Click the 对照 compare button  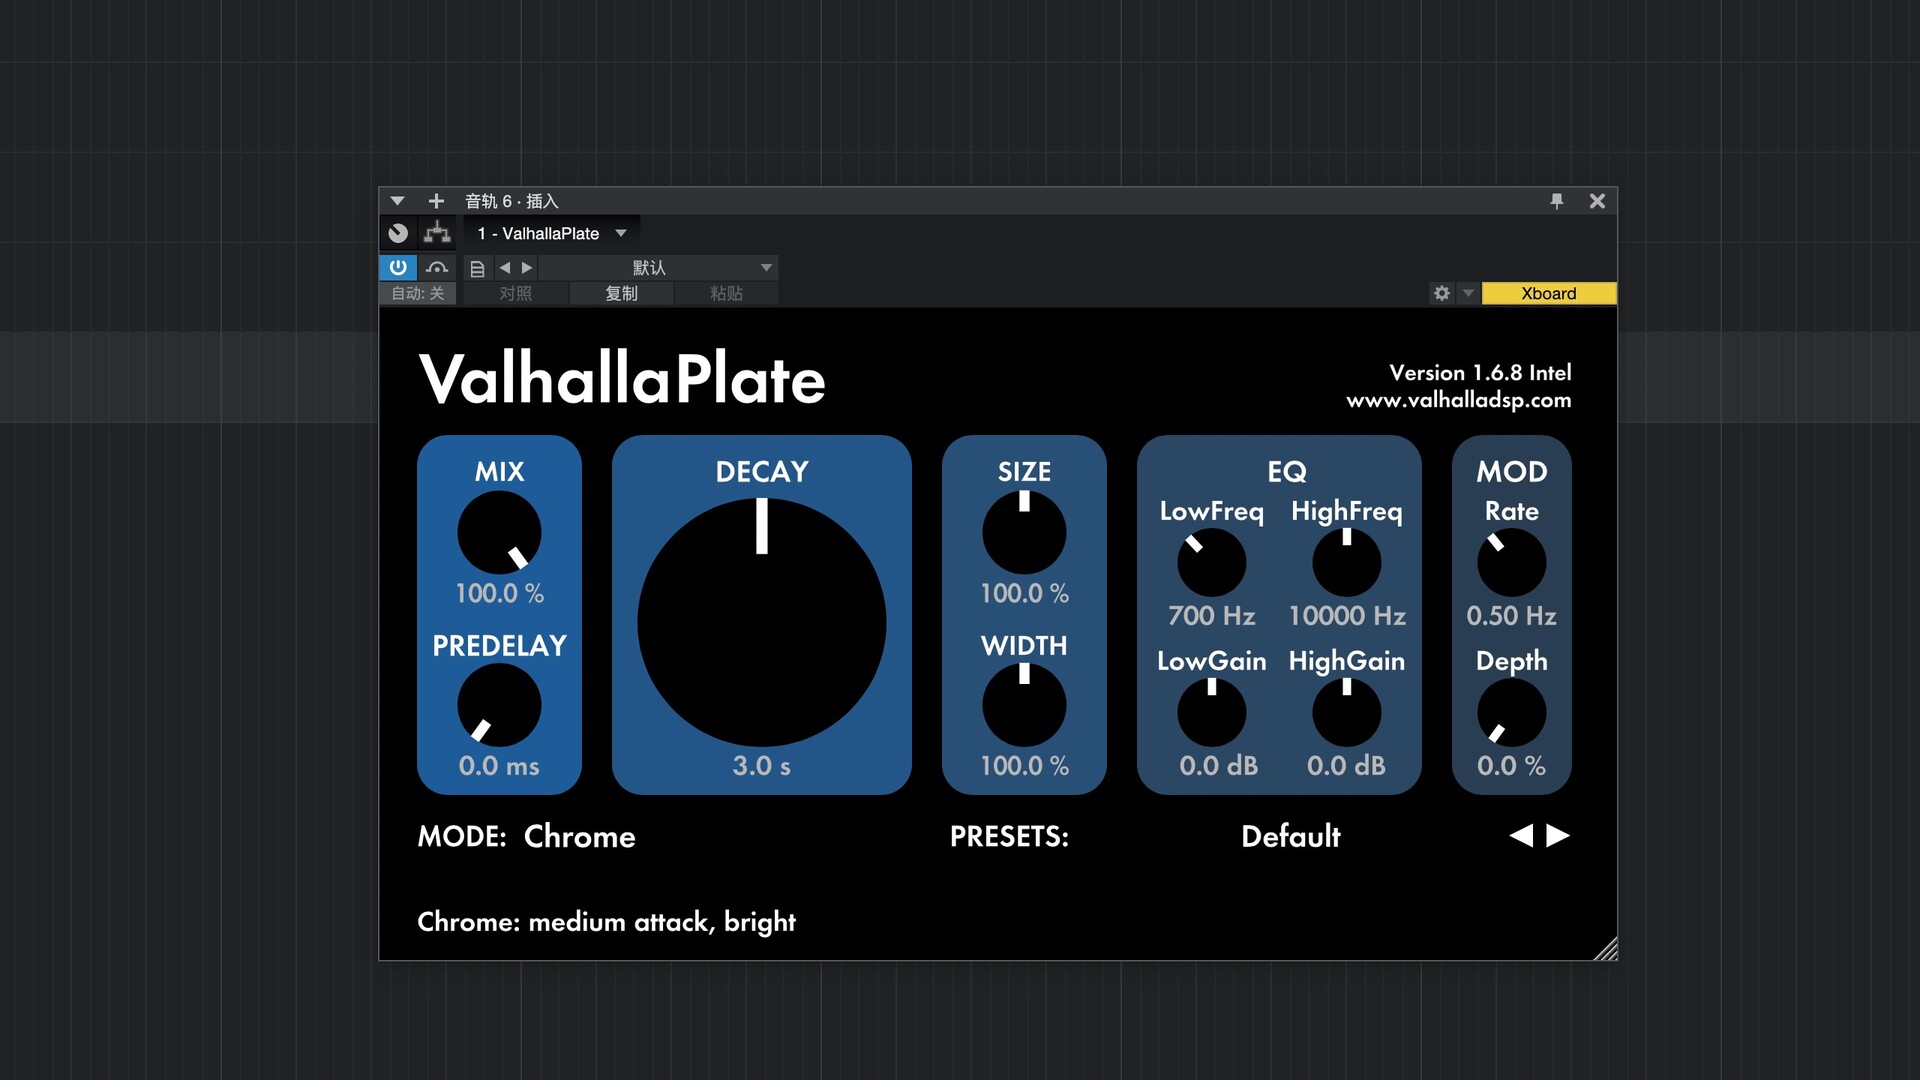[516, 293]
